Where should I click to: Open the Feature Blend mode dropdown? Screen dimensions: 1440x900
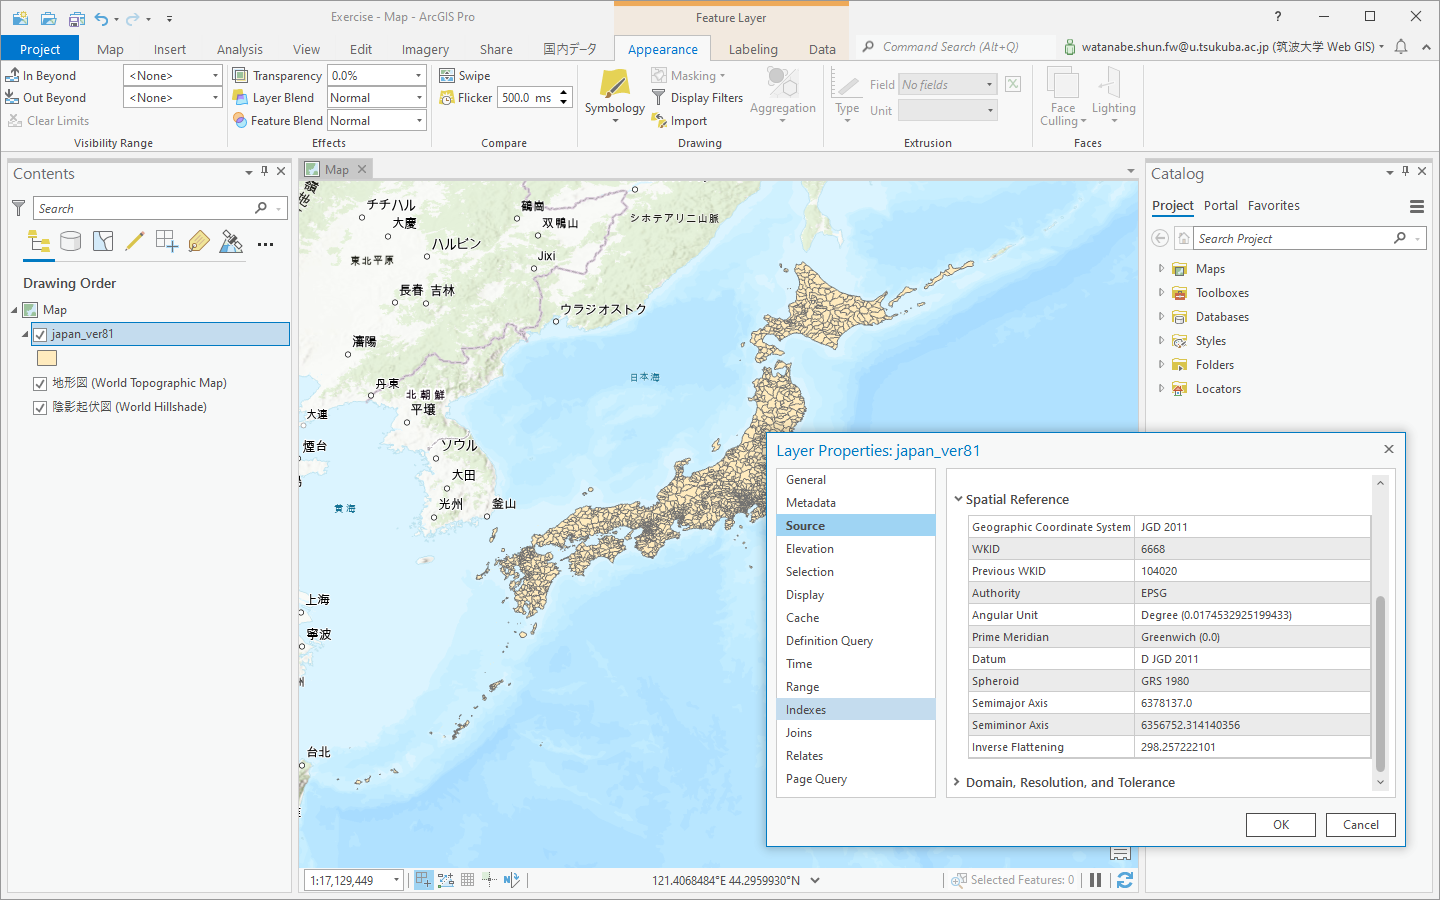point(418,120)
